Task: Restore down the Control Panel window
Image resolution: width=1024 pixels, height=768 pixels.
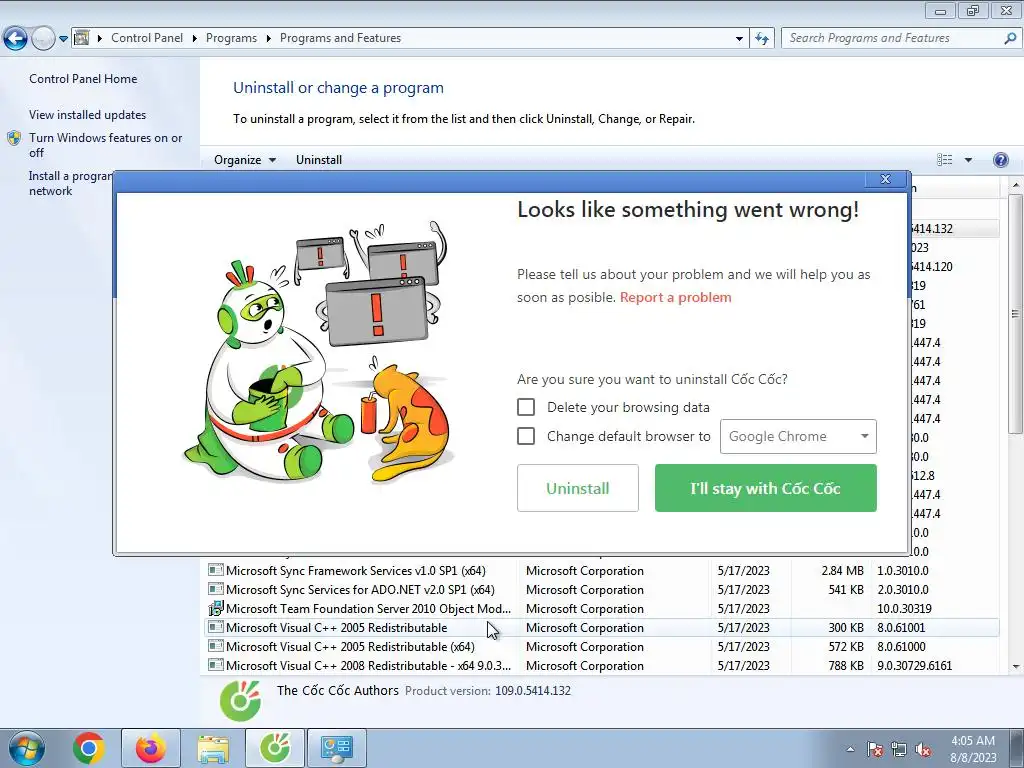Action: click(x=973, y=10)
